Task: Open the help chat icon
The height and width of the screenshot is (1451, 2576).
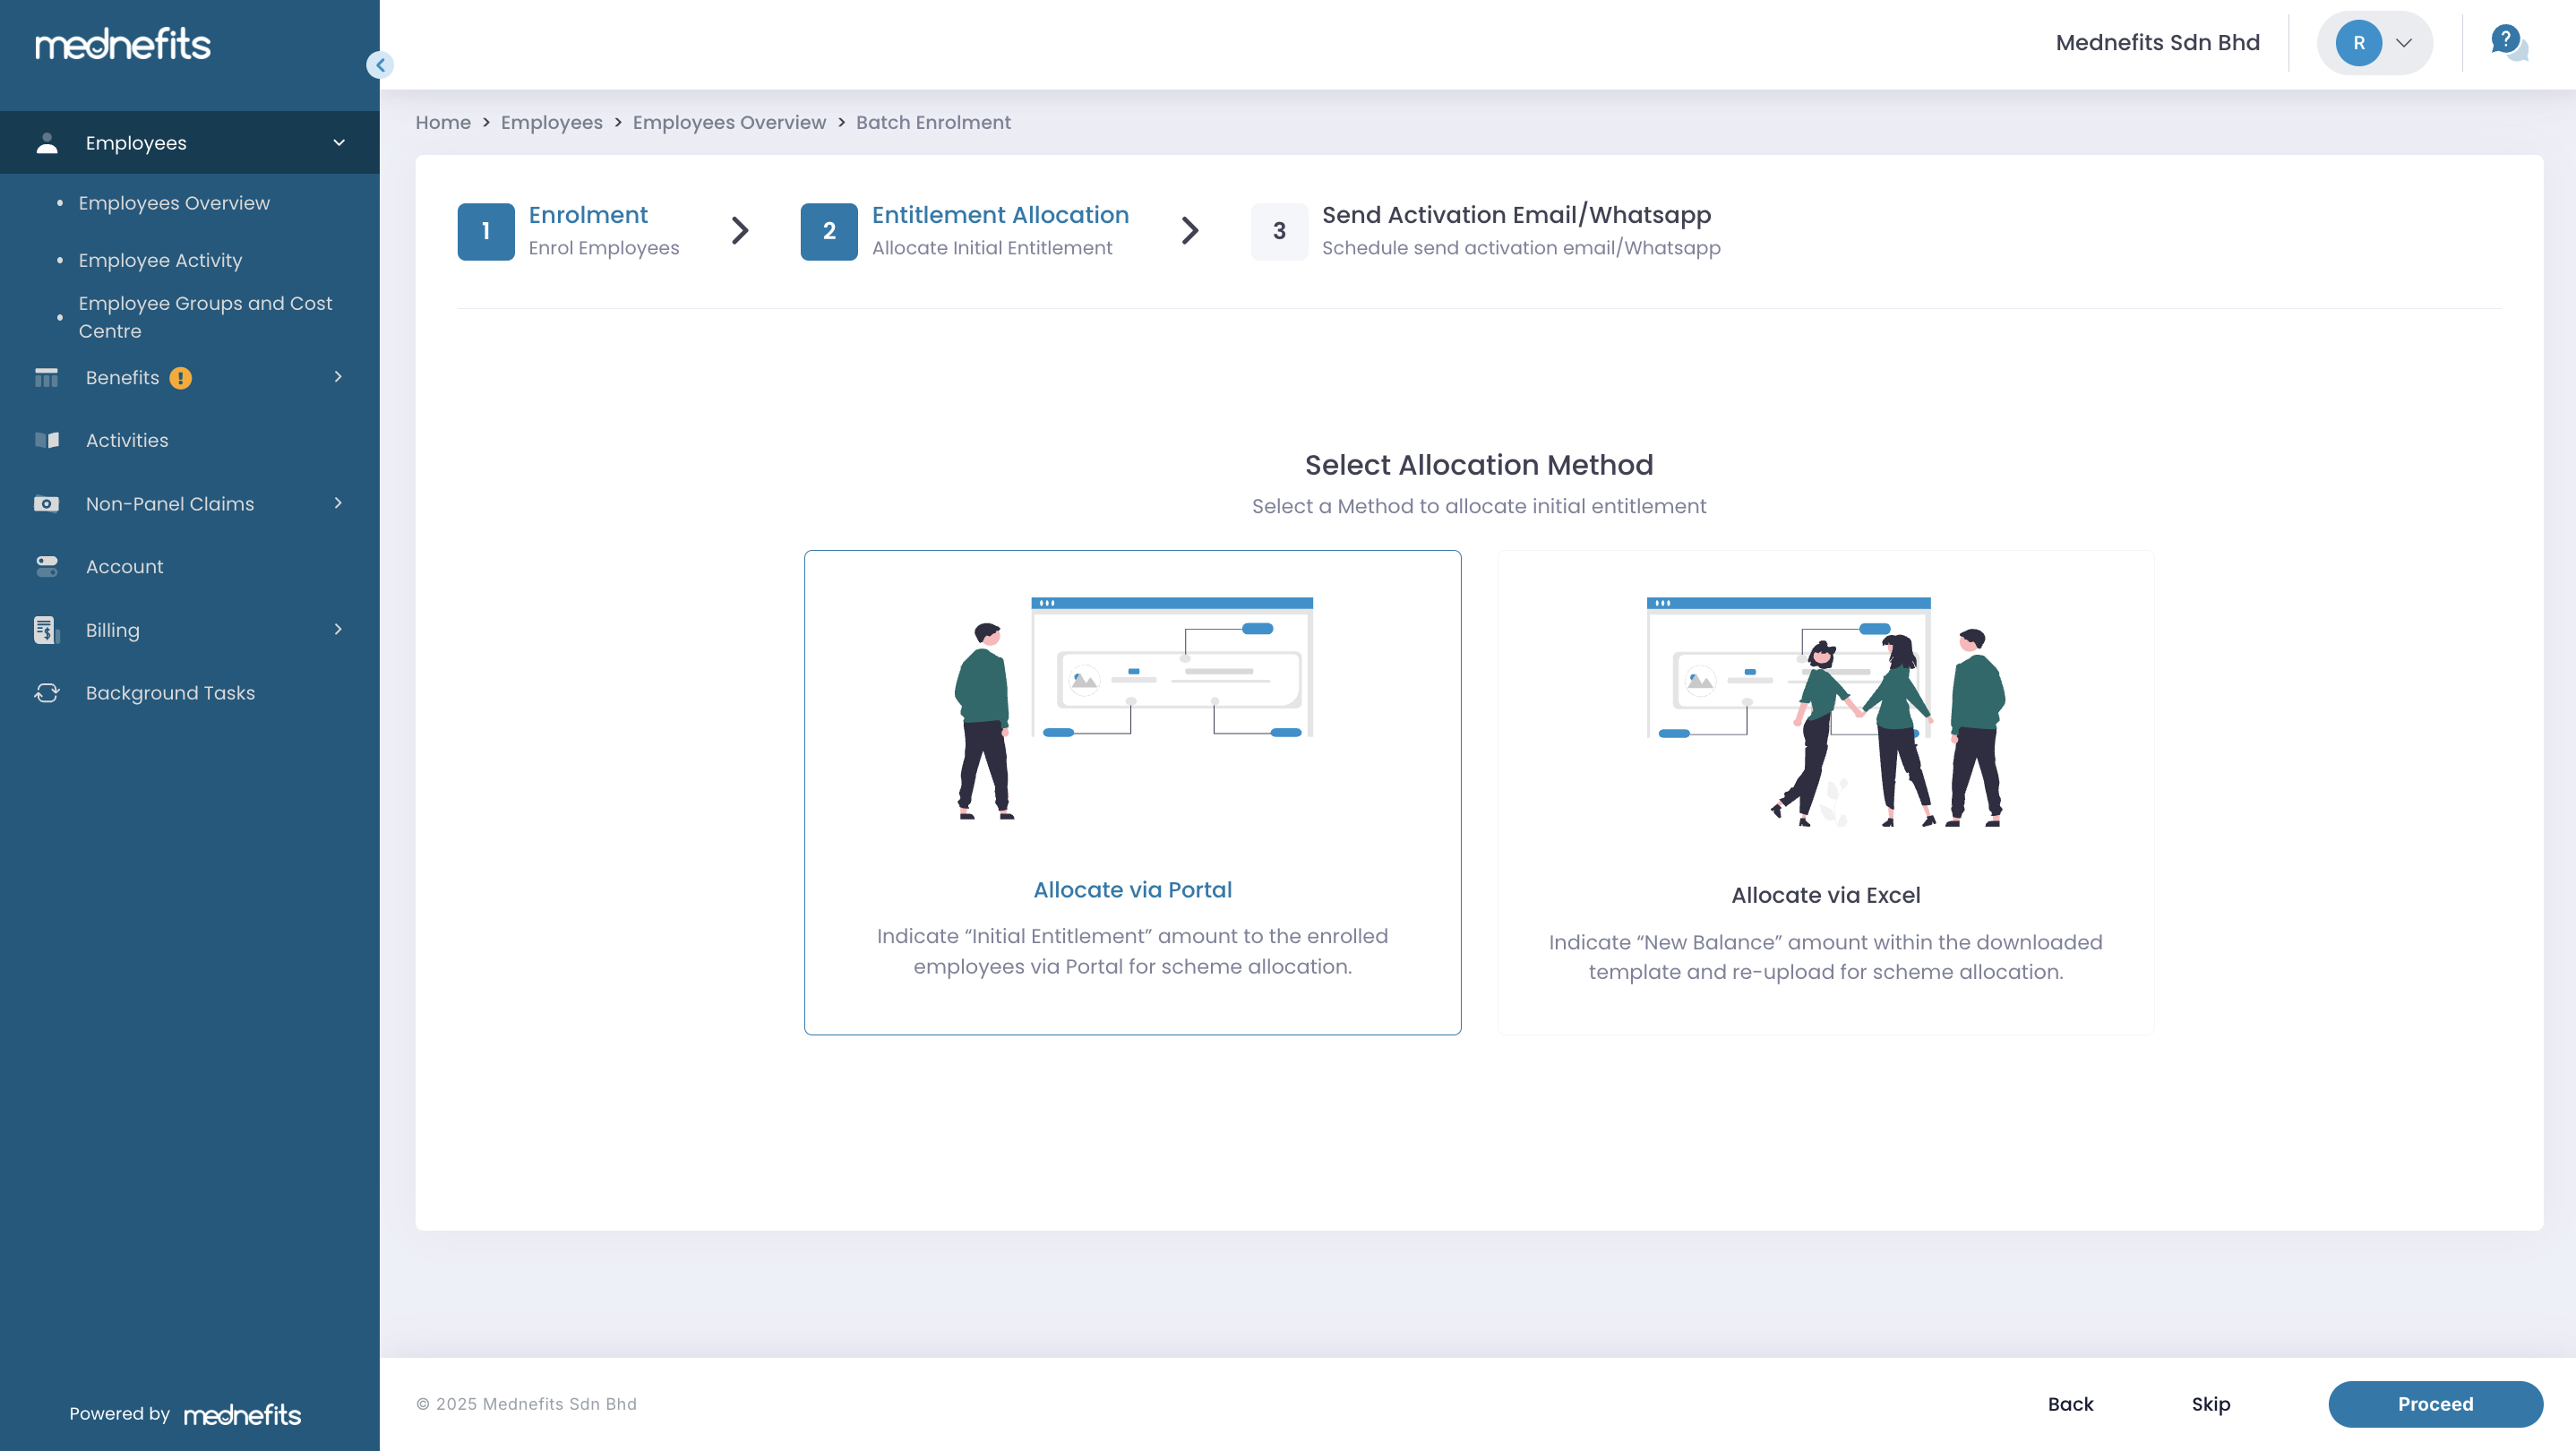Action: [2508, 43]
